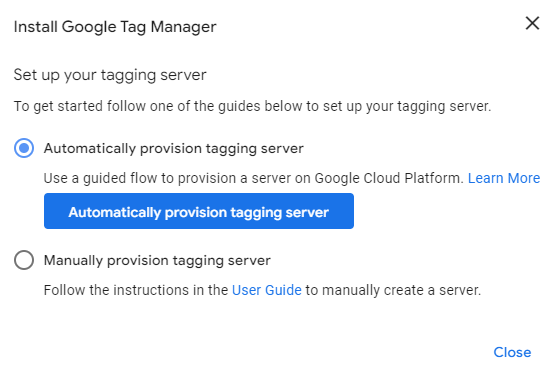
Task: Click the 'Install Google Tag Manager' dialog title
Action: click(x=115, y=27)
